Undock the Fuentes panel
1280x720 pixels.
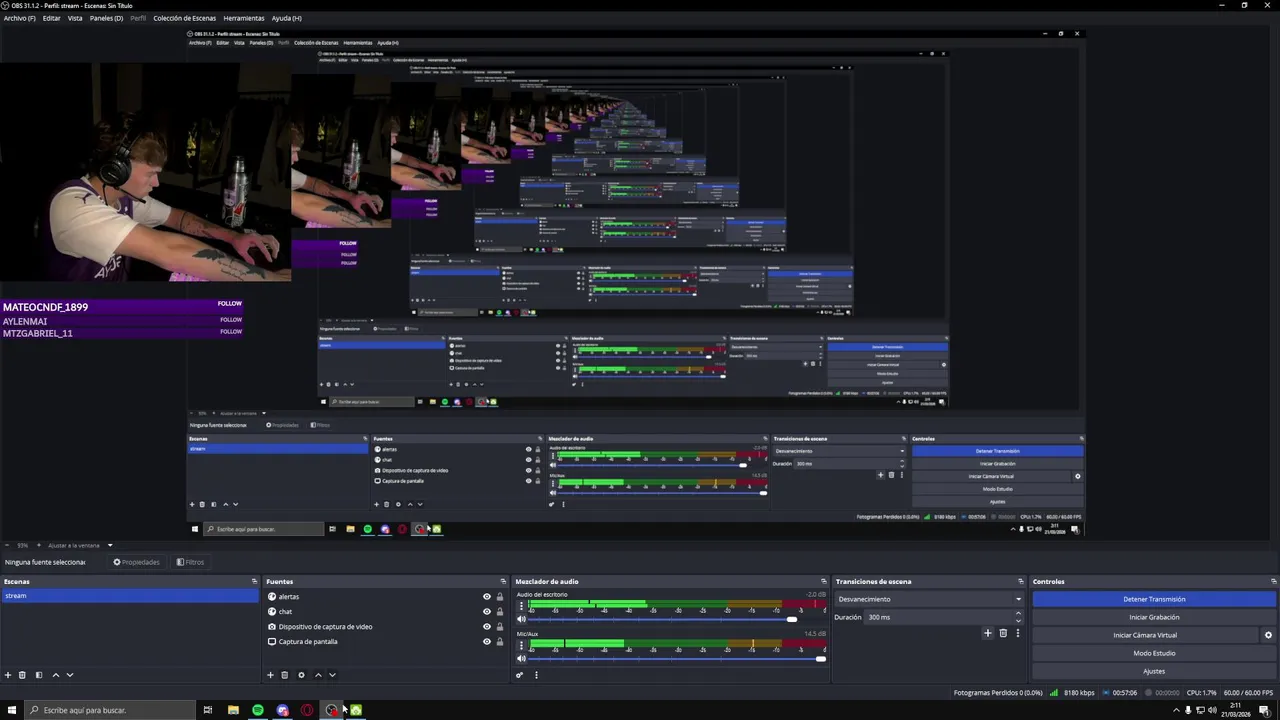click(x=503, y=581)
